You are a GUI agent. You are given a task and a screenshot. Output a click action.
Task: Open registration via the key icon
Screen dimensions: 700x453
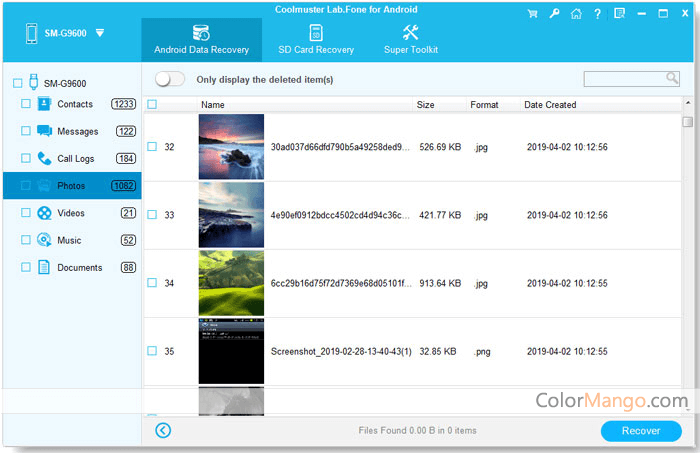point(551,14)
